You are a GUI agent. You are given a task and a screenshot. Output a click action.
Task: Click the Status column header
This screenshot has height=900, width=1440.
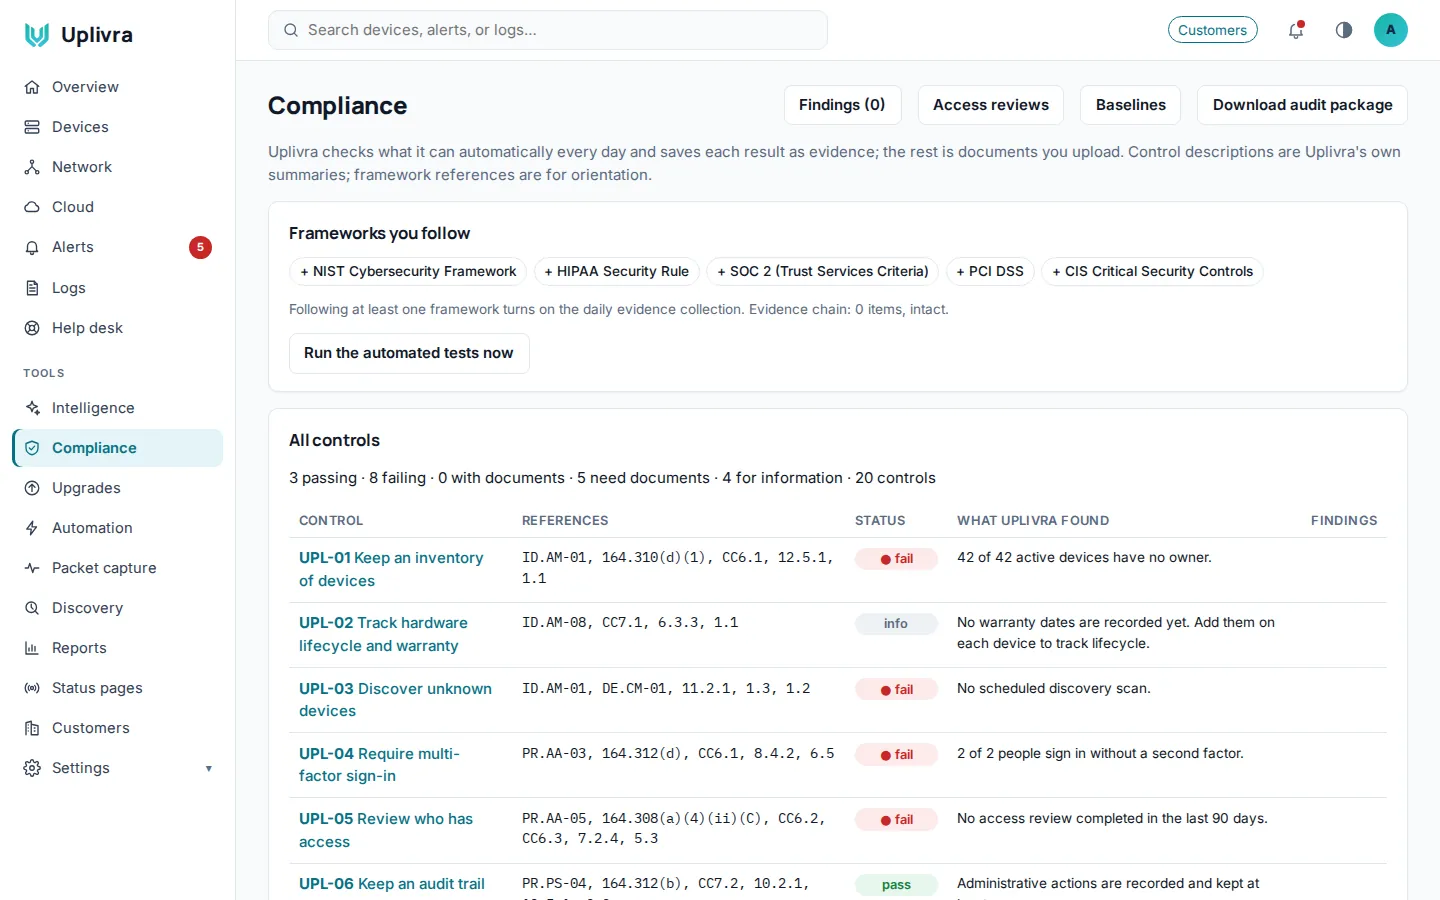pos(880,521)
